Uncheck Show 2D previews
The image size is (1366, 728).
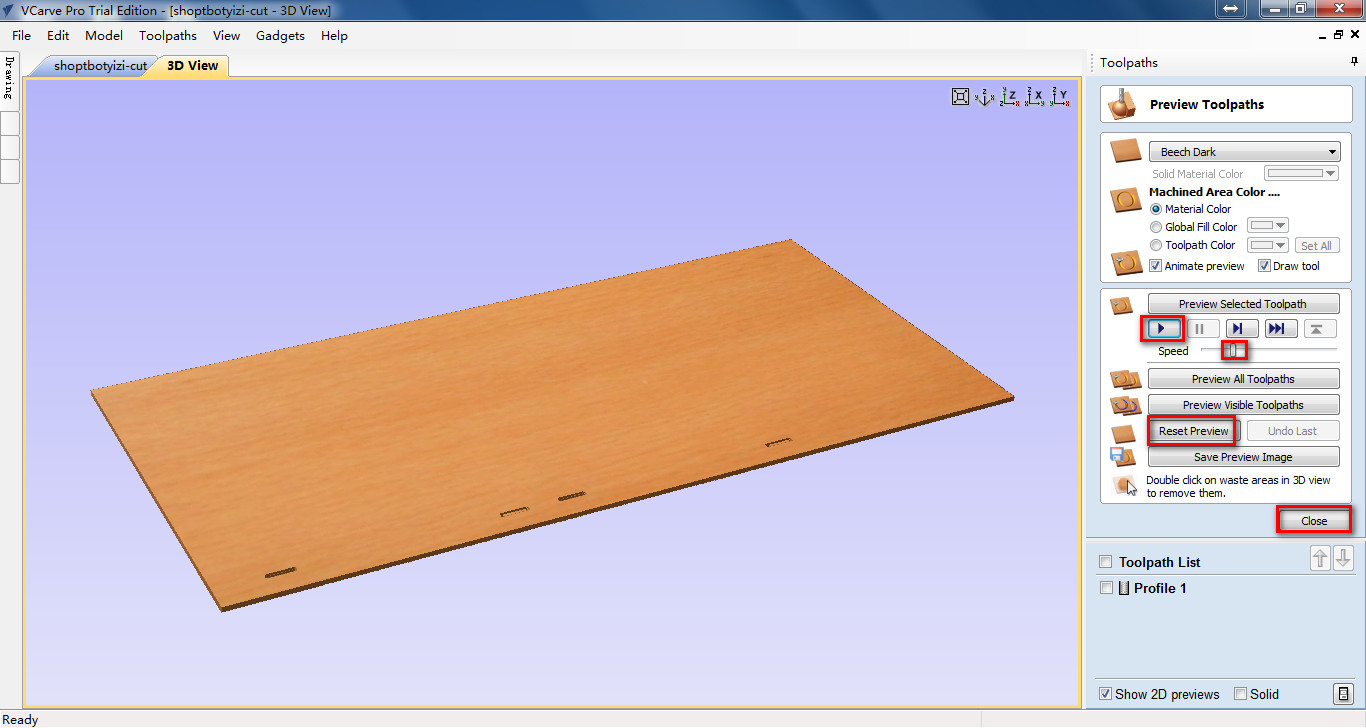(x=1105, y=694)
